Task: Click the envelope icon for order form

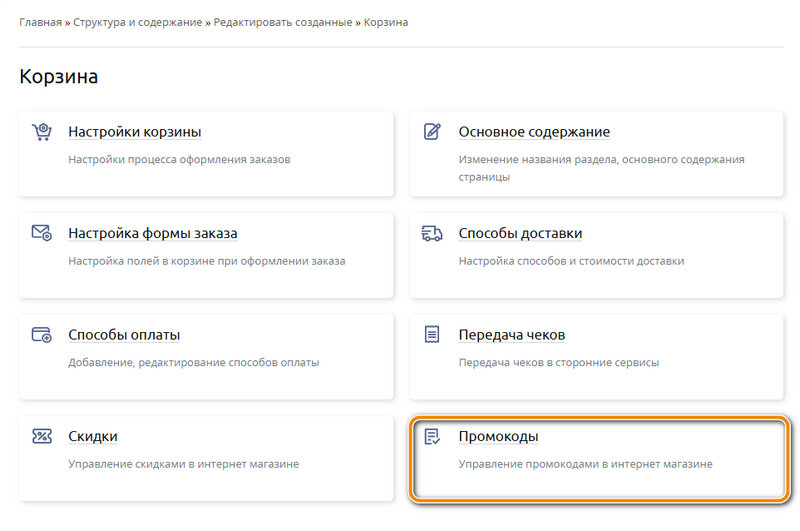Action: (41, 233)
